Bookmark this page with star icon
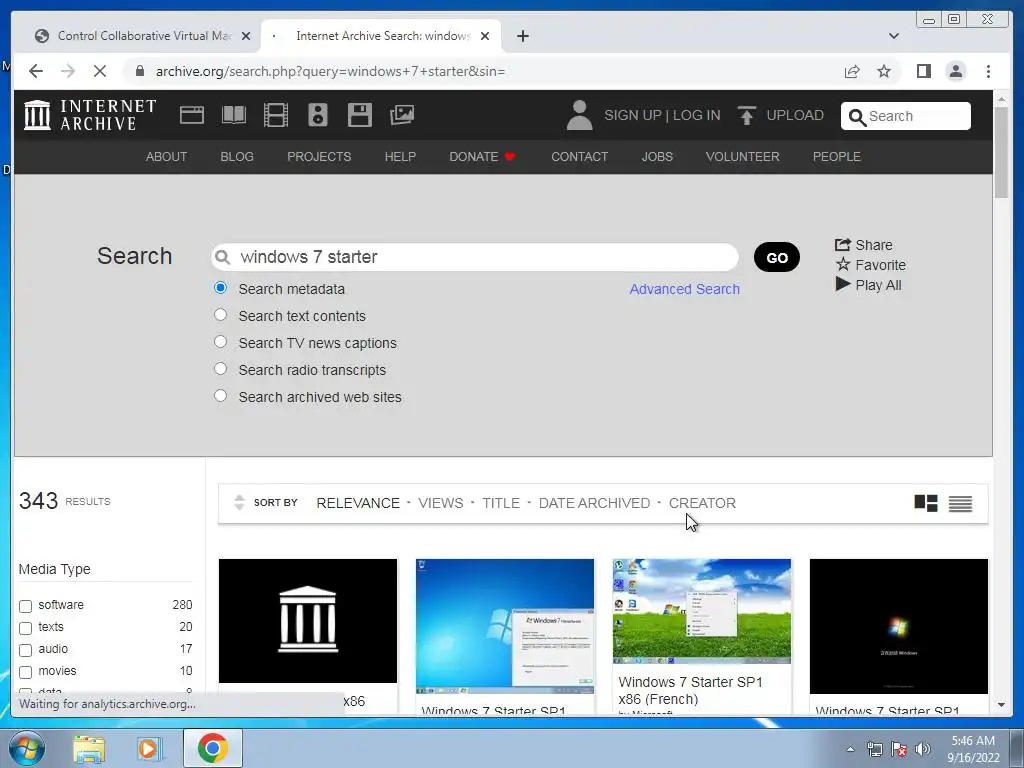This screenshot has width=1024, height=768. click(x=884, y=71)
